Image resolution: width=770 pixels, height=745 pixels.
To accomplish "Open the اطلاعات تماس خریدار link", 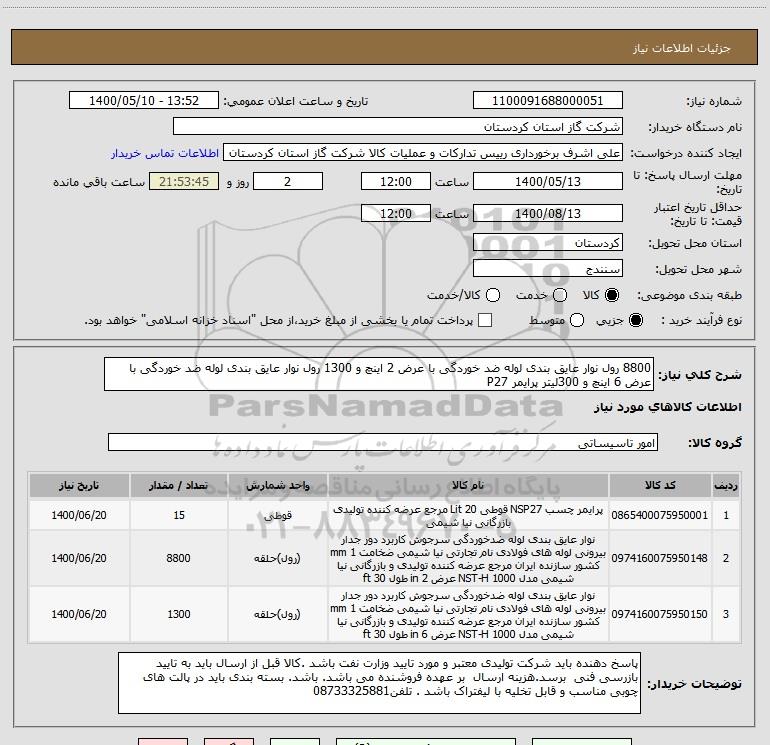I will [x=165, y=153].
